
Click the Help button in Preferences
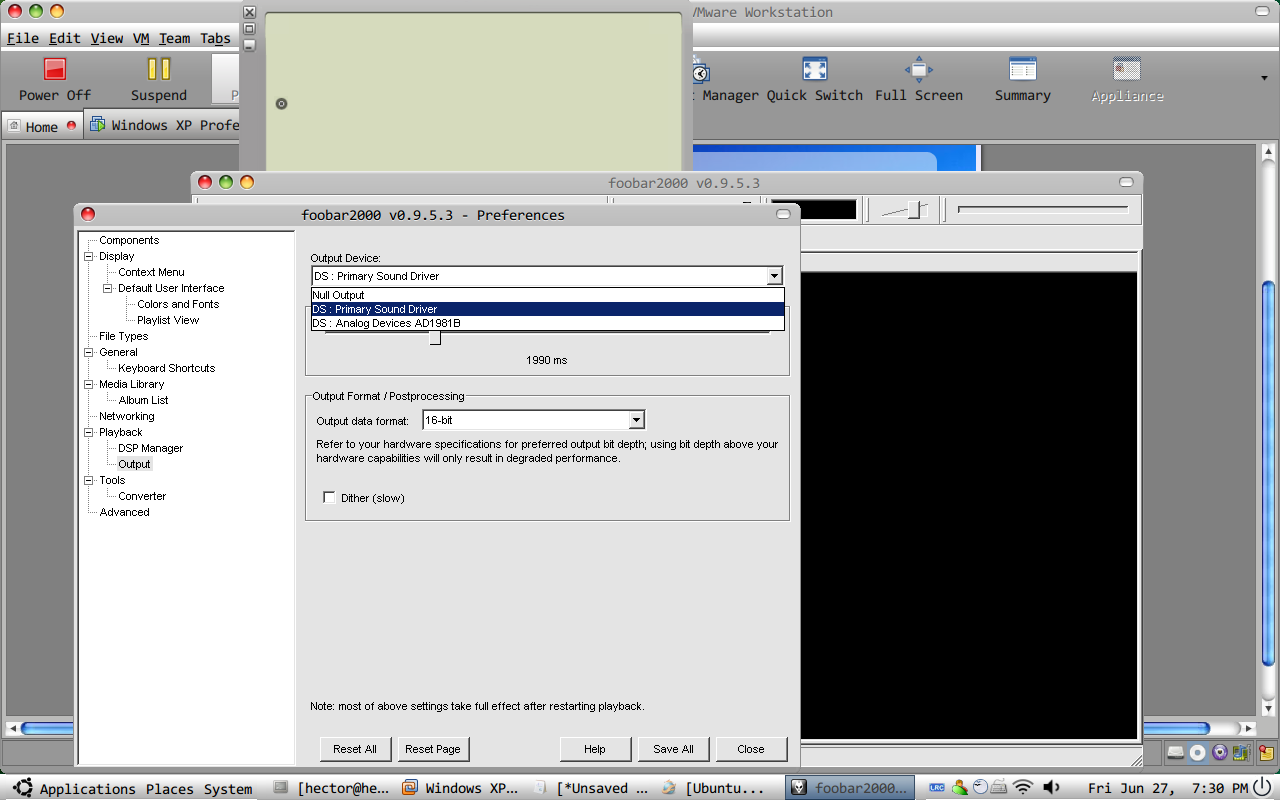pos(595,749)
